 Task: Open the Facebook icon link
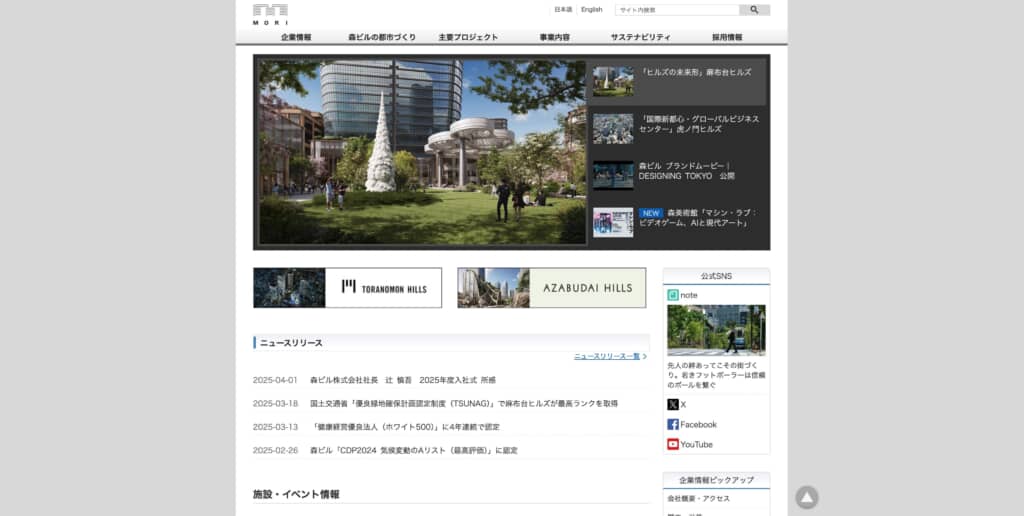pyautogui.click(x=673, y=425)
